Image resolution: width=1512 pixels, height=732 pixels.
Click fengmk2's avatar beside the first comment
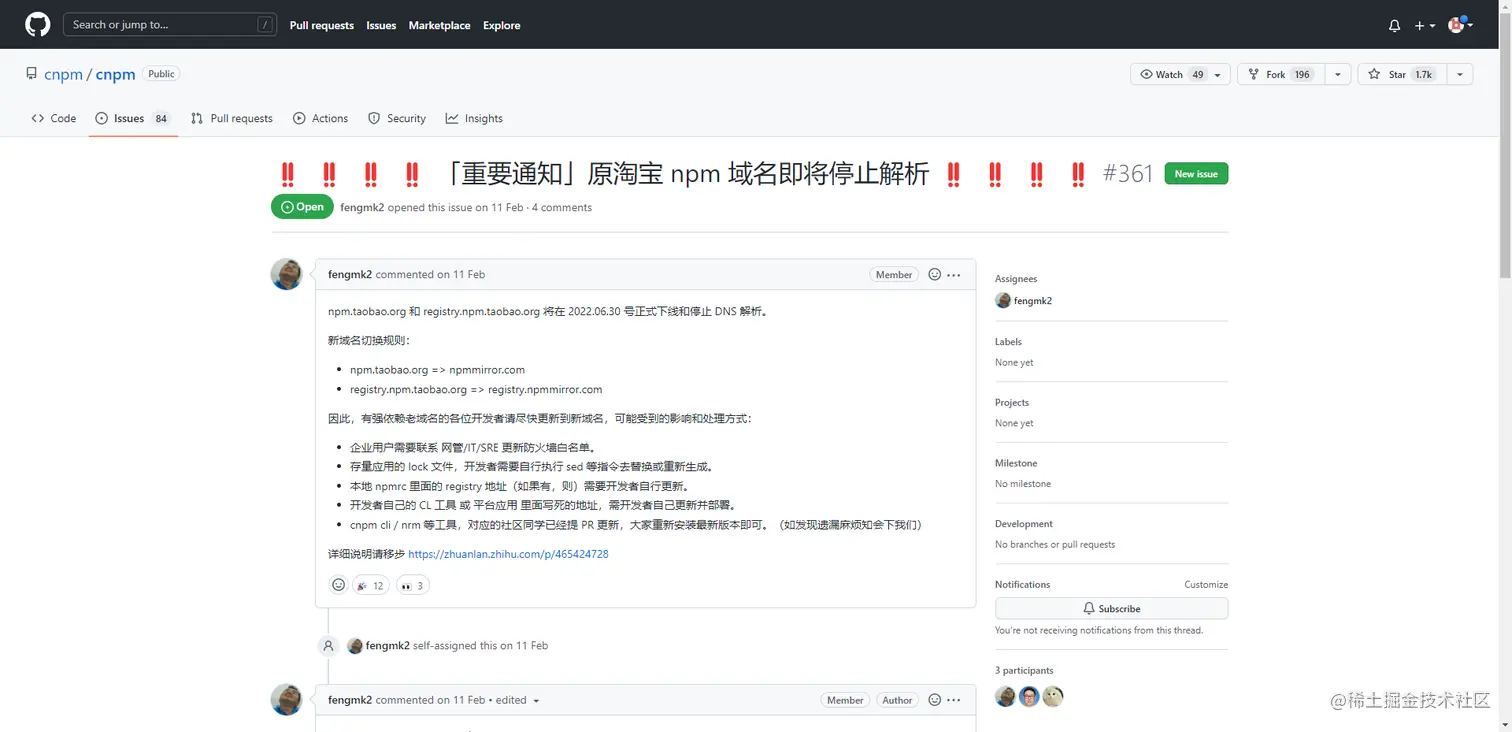click(x=287, y=274)
